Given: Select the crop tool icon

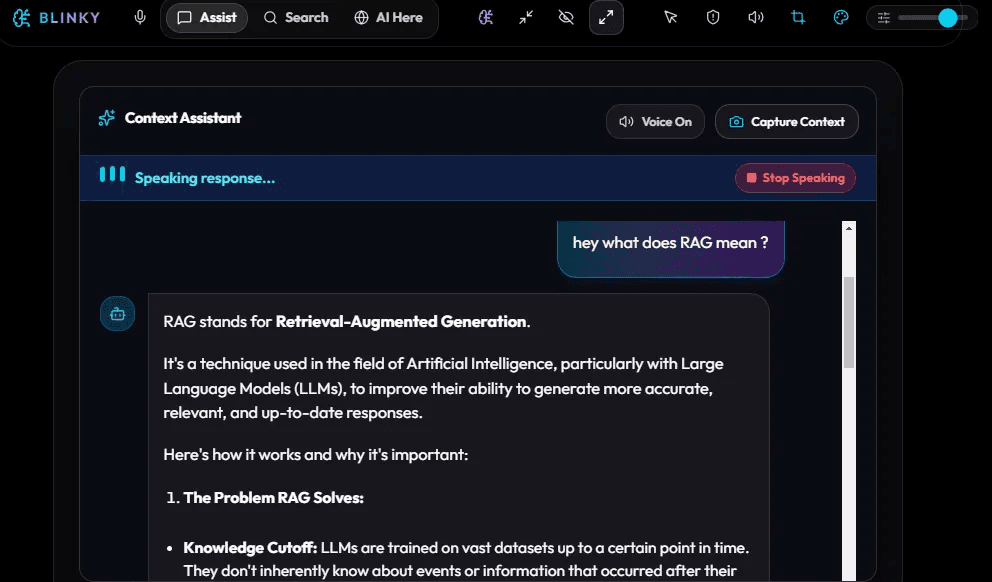Looking at the screenshot, I should [798, 18].
